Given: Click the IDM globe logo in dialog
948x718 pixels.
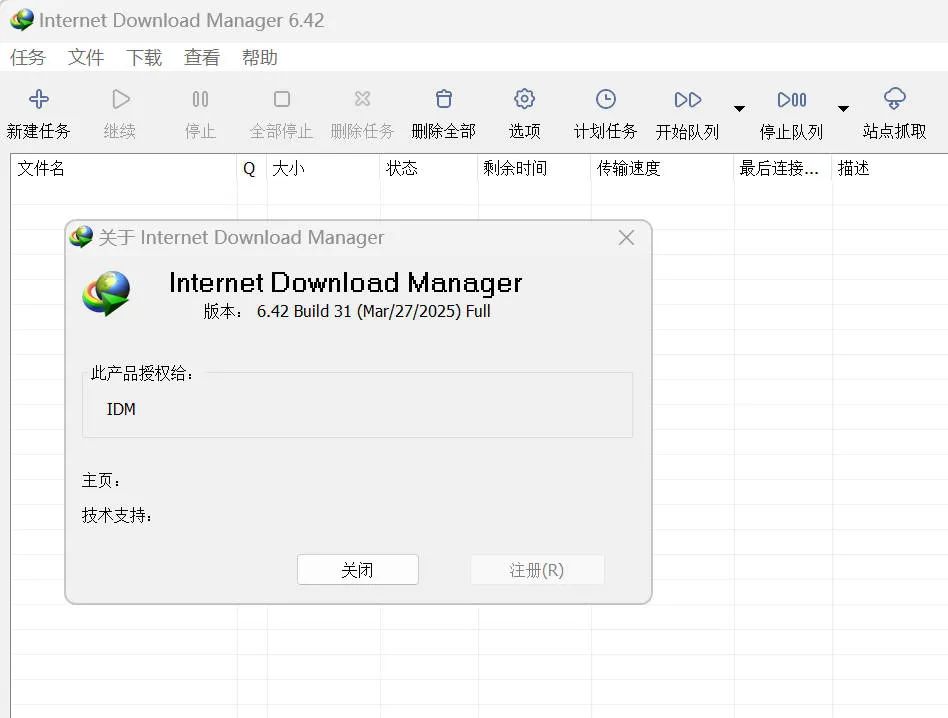Looking at the screenshot, I should [x=106, y=293].
